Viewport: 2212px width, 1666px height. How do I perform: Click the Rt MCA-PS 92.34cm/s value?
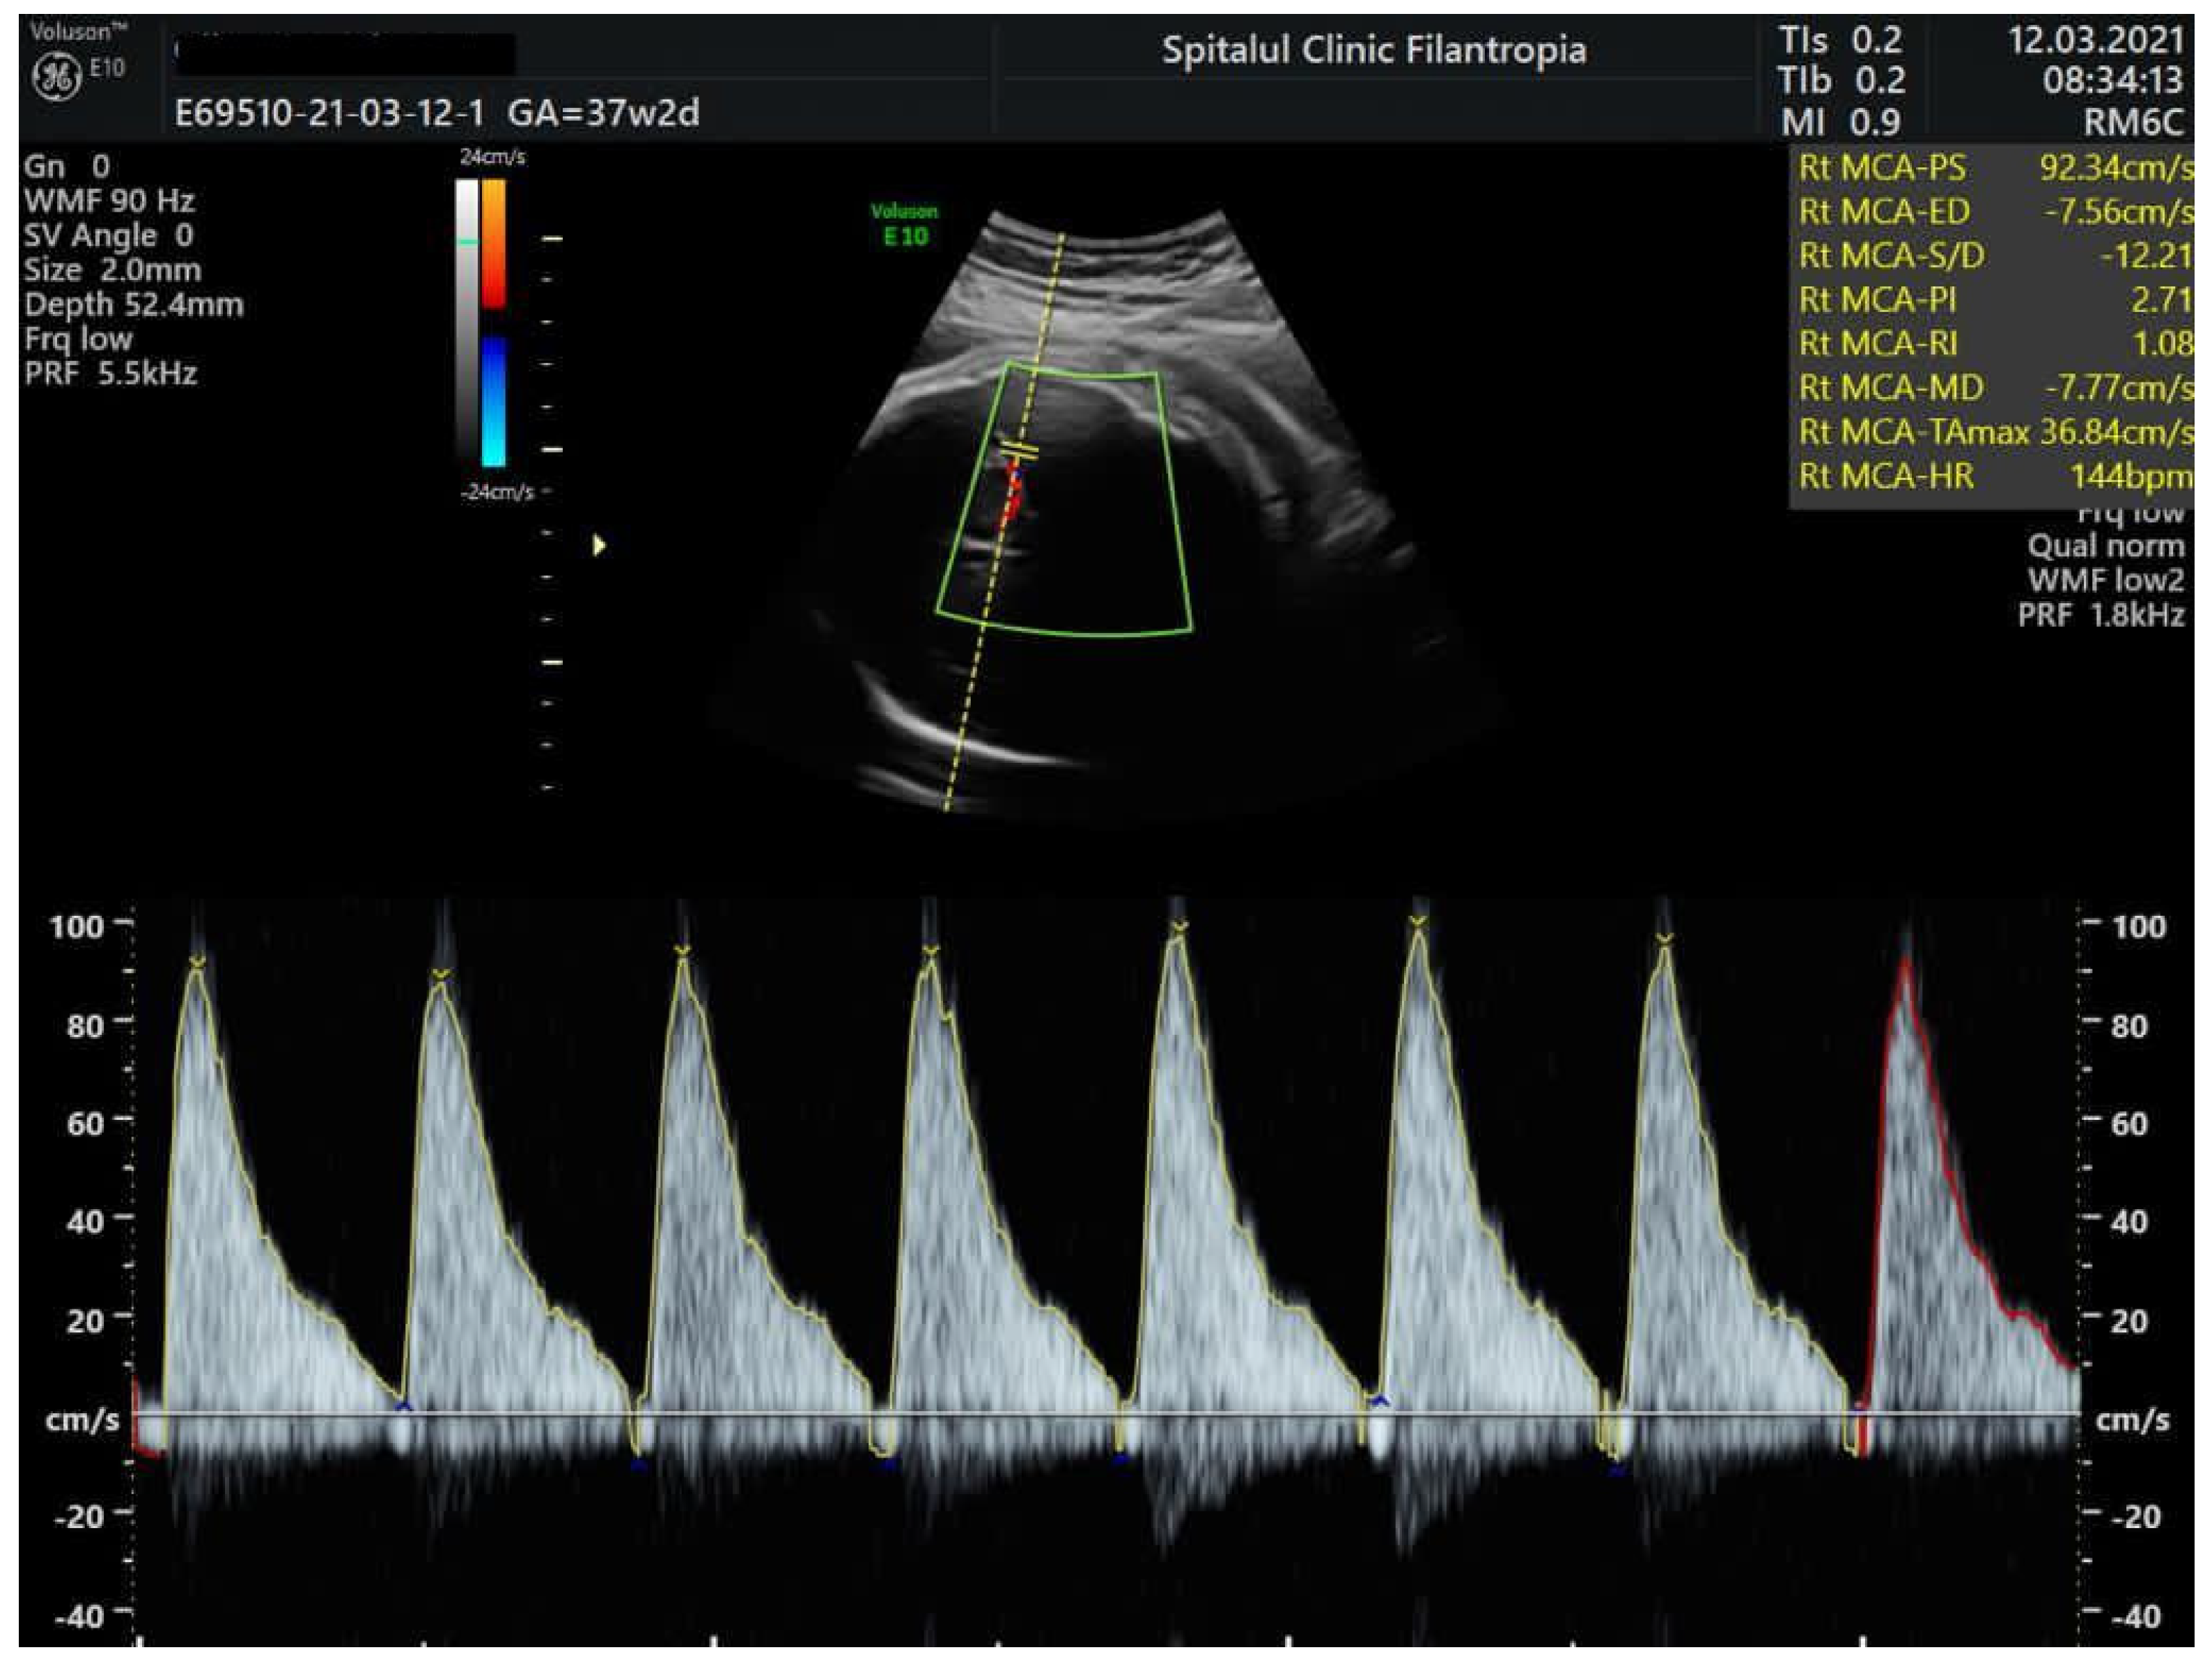2115,167
